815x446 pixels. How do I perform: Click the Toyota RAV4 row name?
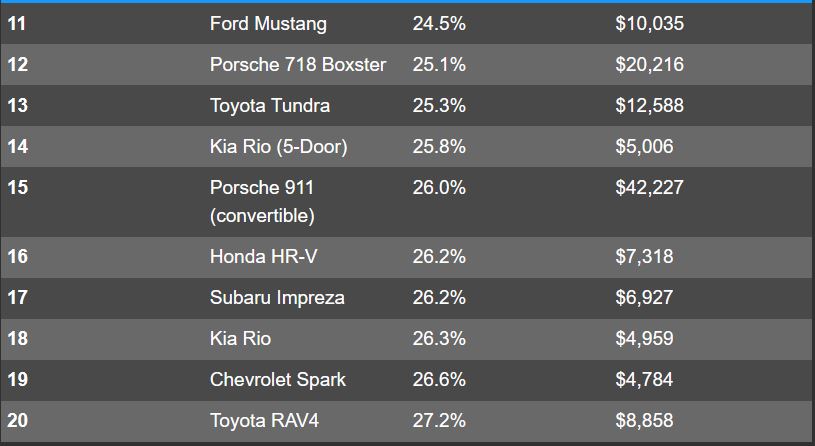tap(264, 421)
